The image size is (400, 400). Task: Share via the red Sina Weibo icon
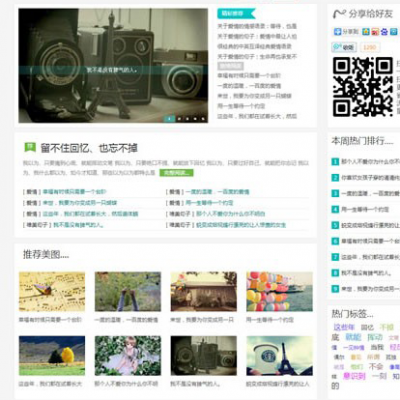tap(375, 32)
